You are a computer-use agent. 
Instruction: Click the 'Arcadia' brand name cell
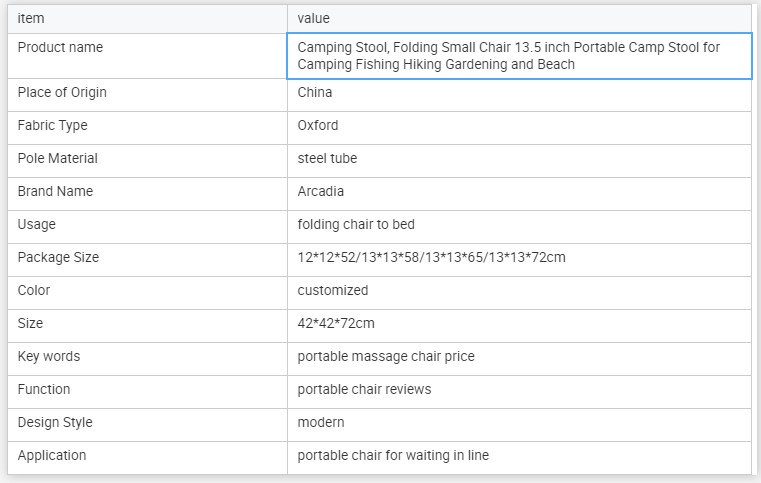pos(321,192)
